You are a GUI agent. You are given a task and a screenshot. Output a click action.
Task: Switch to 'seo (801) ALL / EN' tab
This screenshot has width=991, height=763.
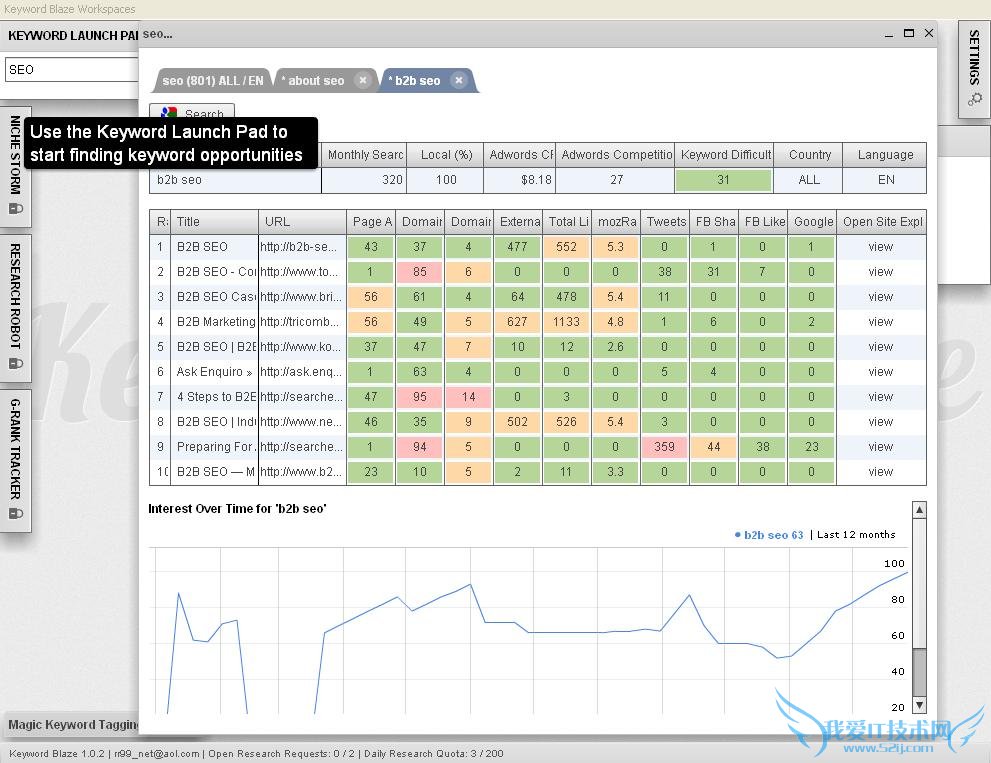click(212, 81)
